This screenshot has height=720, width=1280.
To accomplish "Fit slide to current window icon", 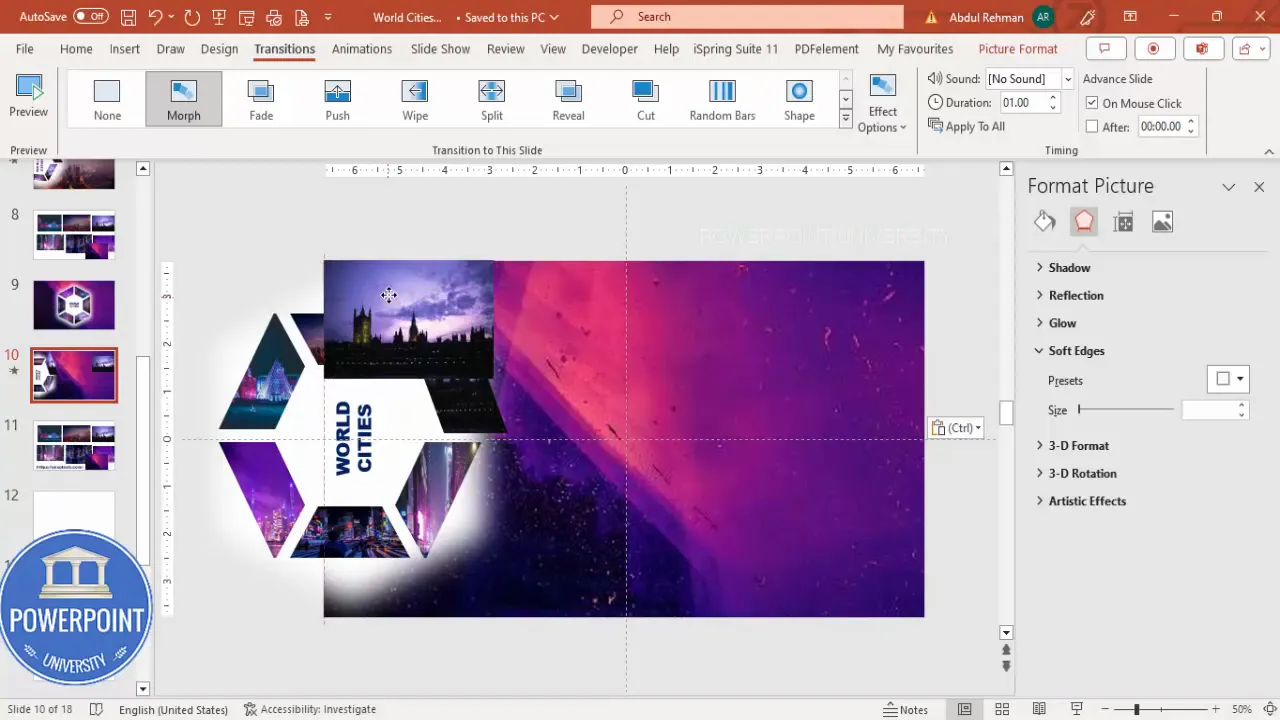I will pos(1268,709).
